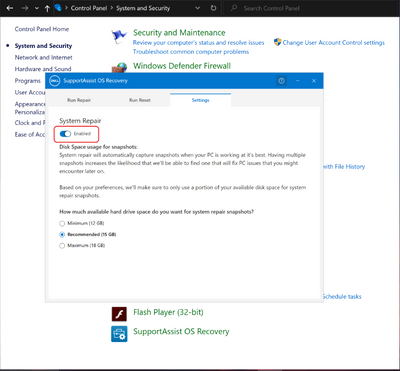Click the Control Panel breadcrumb segment
Image resolution: width=400 pixels, height=371 pixels.
90,8
